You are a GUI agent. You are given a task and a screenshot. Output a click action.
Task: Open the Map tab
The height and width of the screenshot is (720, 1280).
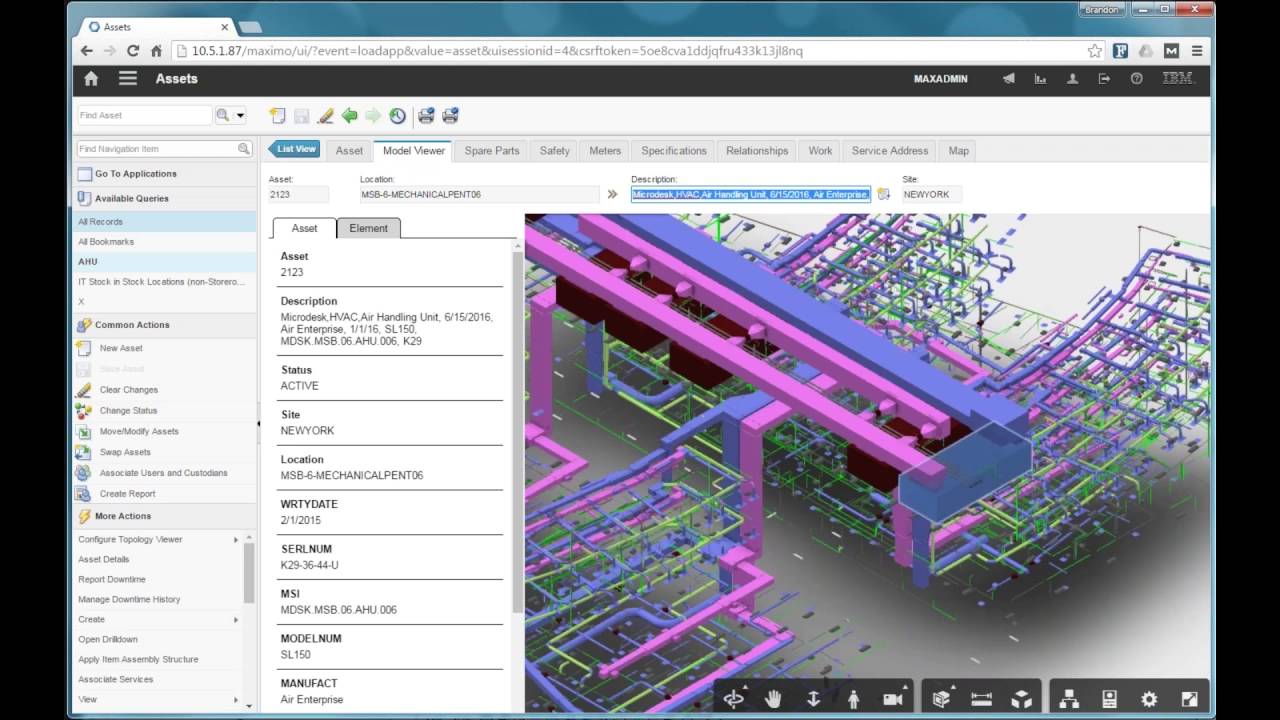[x=959, y=150]
